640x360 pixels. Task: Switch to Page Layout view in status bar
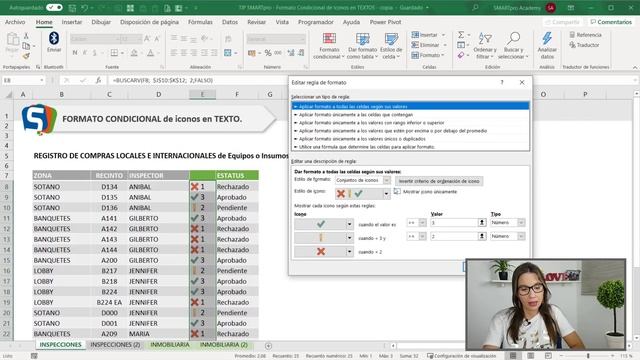click(531, 356)
